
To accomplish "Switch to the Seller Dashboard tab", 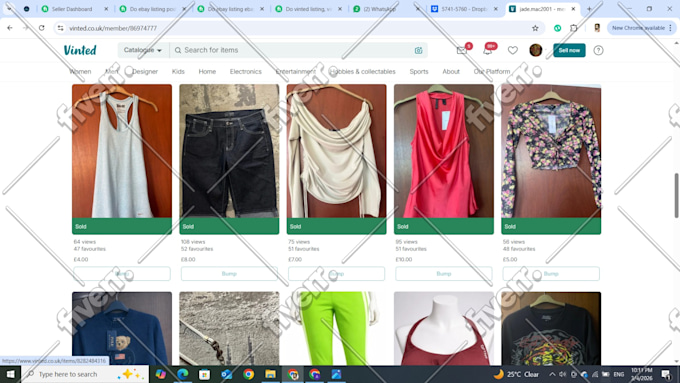I will (72, 9).
